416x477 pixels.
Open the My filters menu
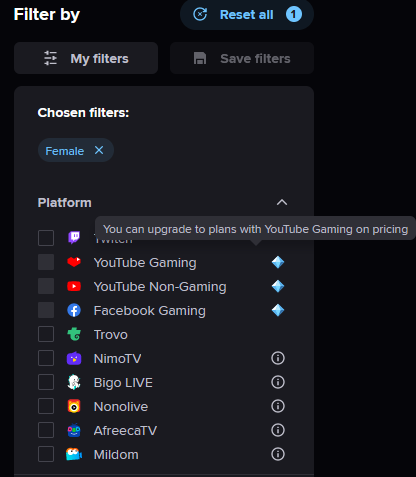pos(86,58)
